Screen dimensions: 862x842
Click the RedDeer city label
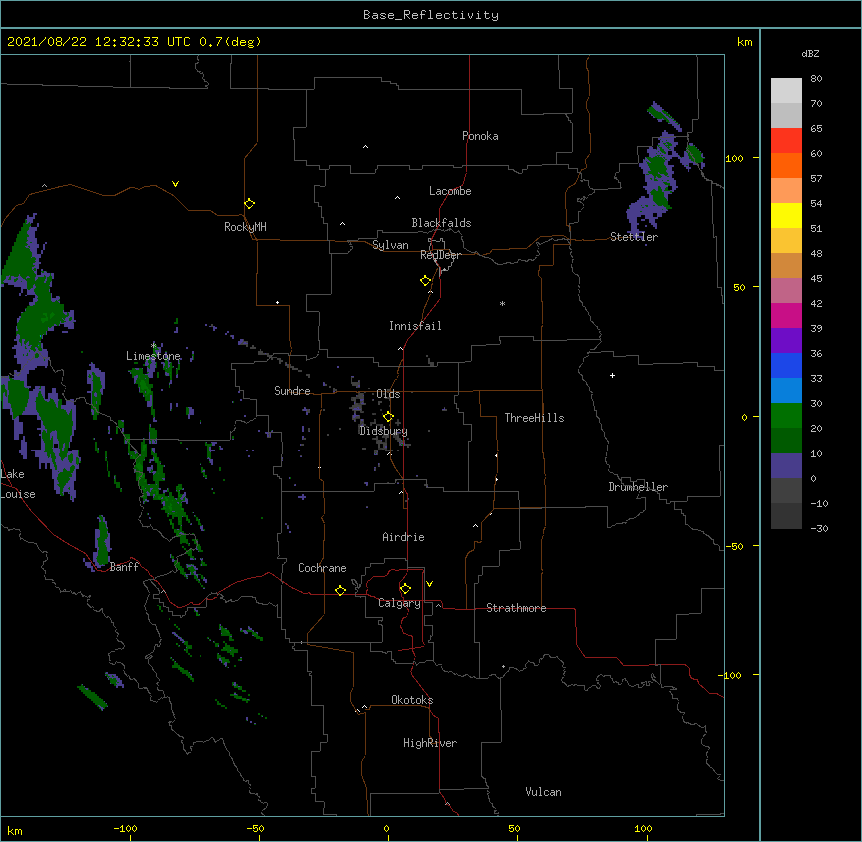(x=440, y=255)
